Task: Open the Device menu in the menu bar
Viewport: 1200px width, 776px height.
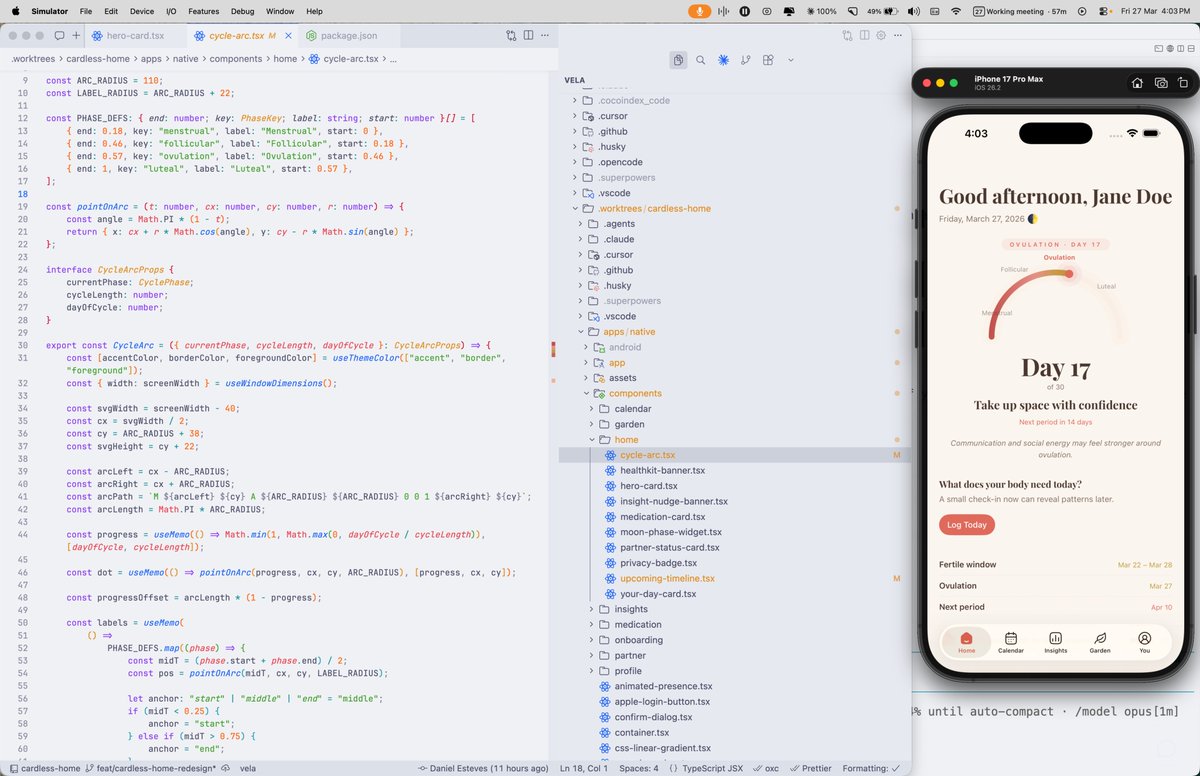Action: (142, 11)
